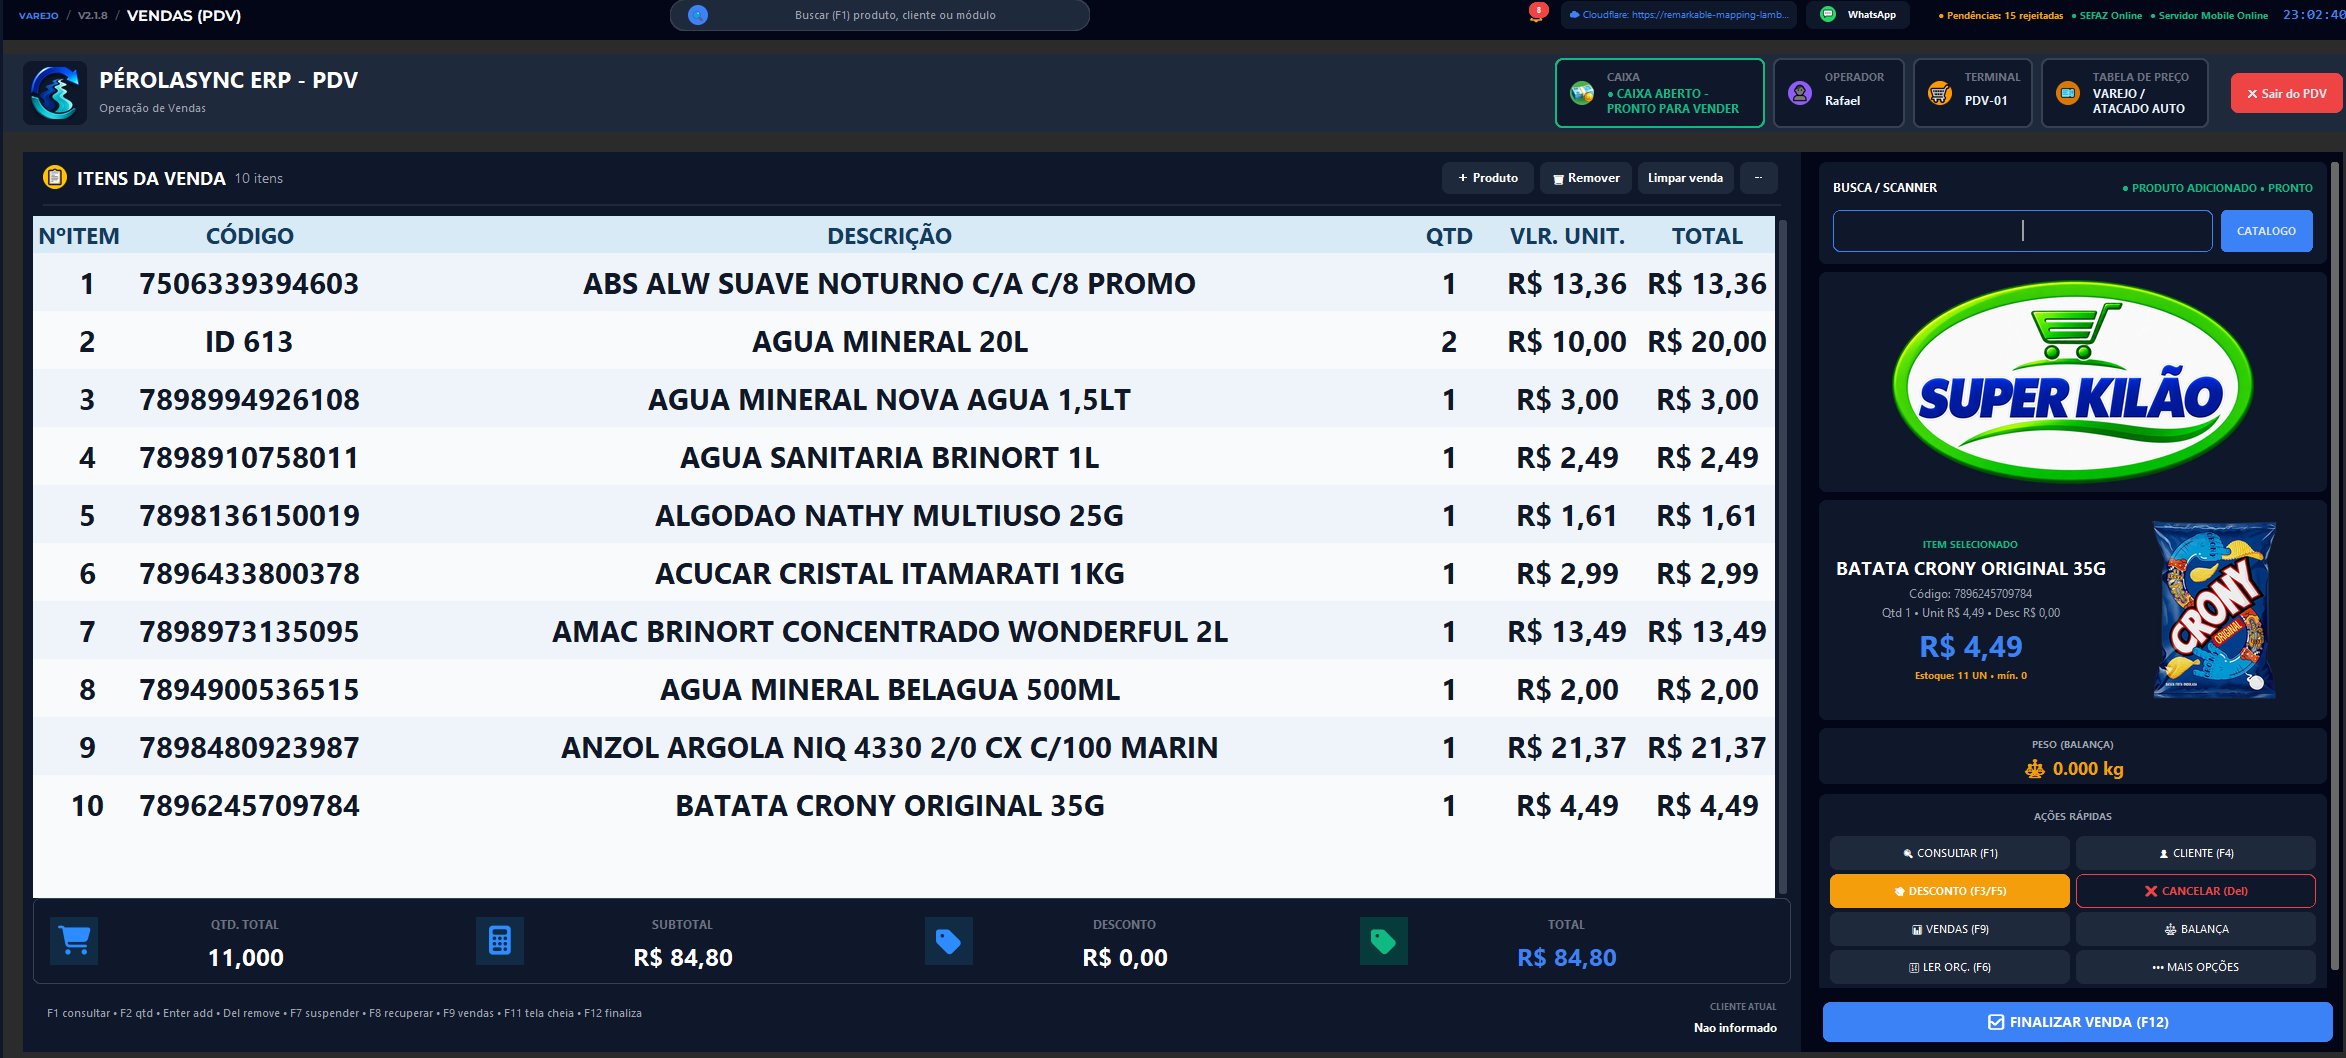Image resolution: width=2346 pixels, height=1058 pixels.
Task: Open the CATALOGO button
Action: (2266, 231)
